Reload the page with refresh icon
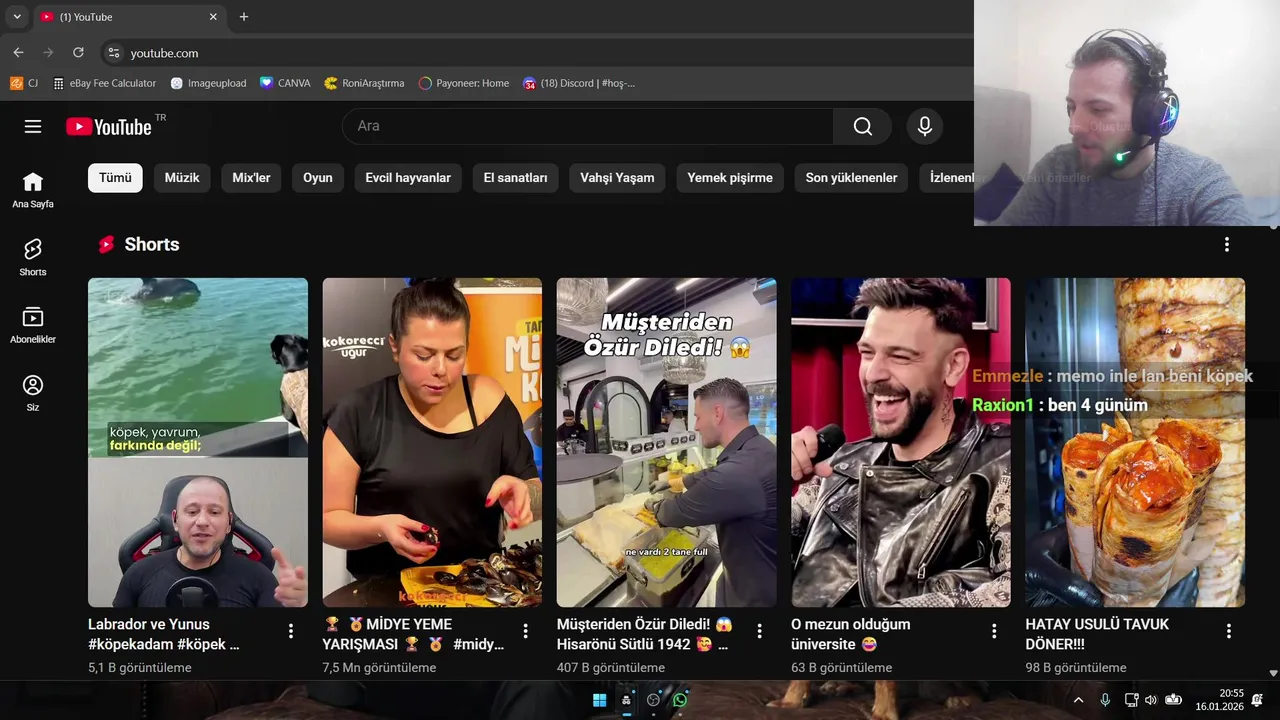1280x720 pixels. pyautogui.click(x=78, y=53)
